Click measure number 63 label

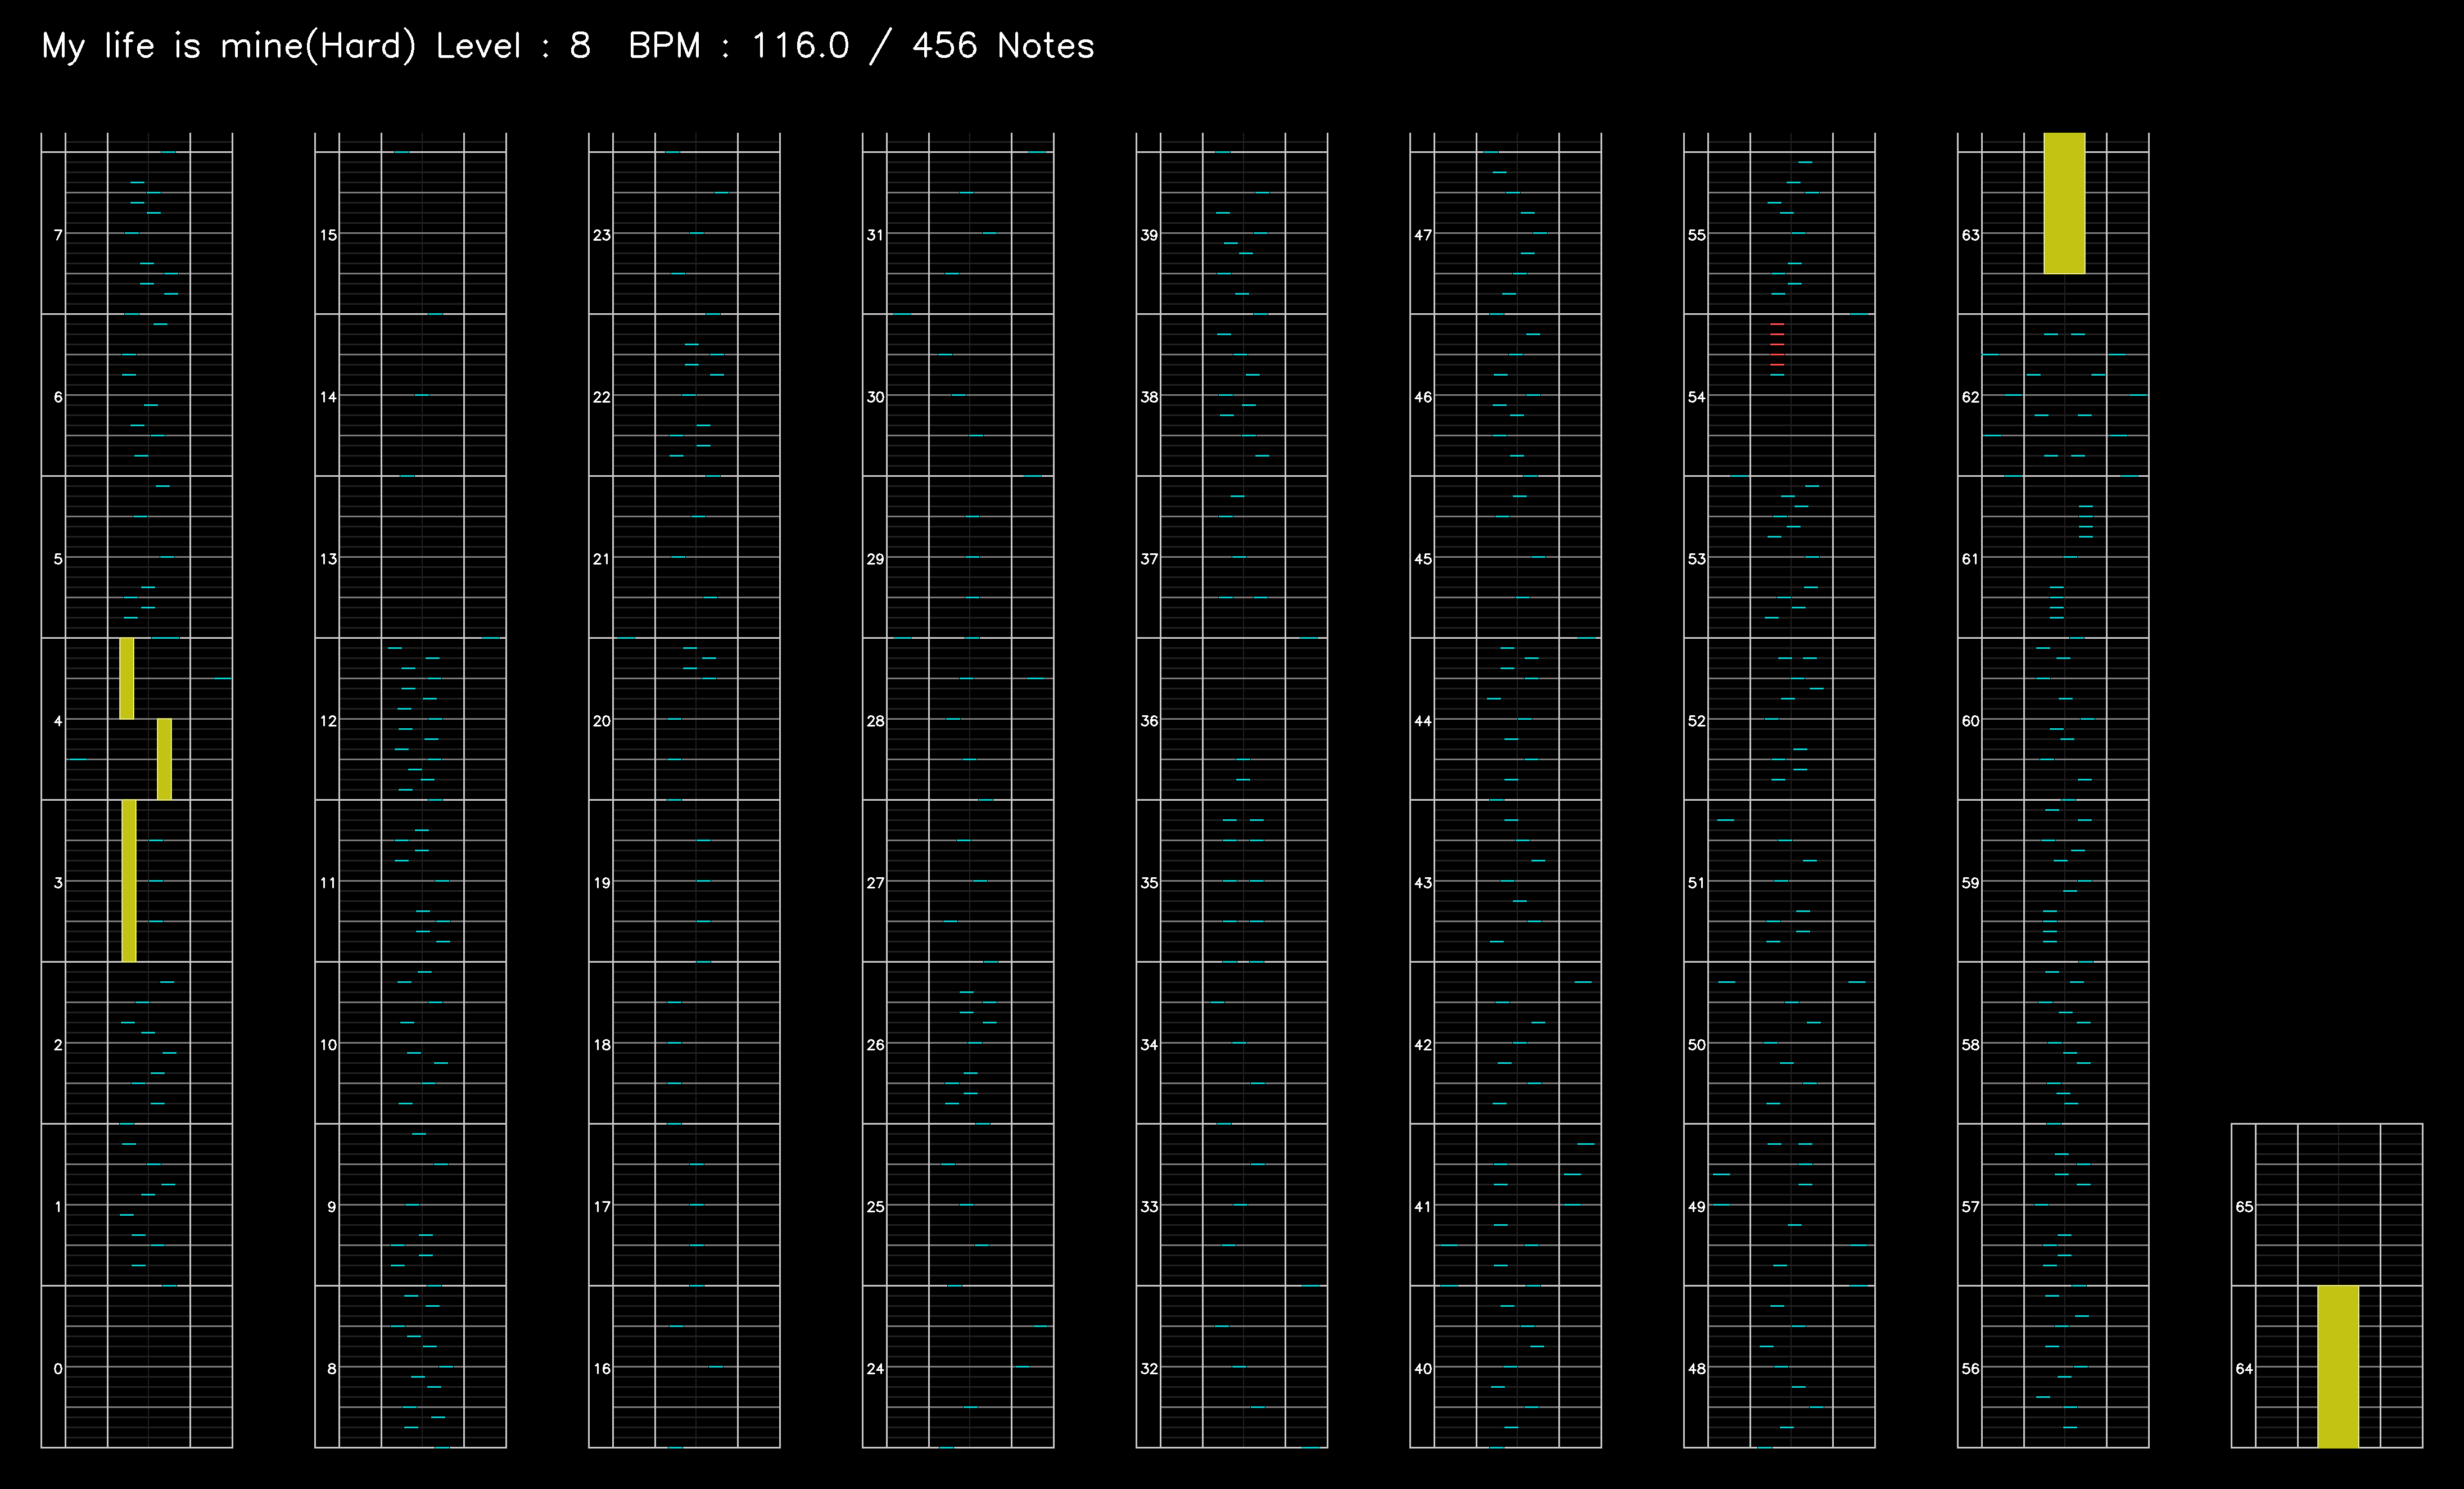pos(1971,235)
